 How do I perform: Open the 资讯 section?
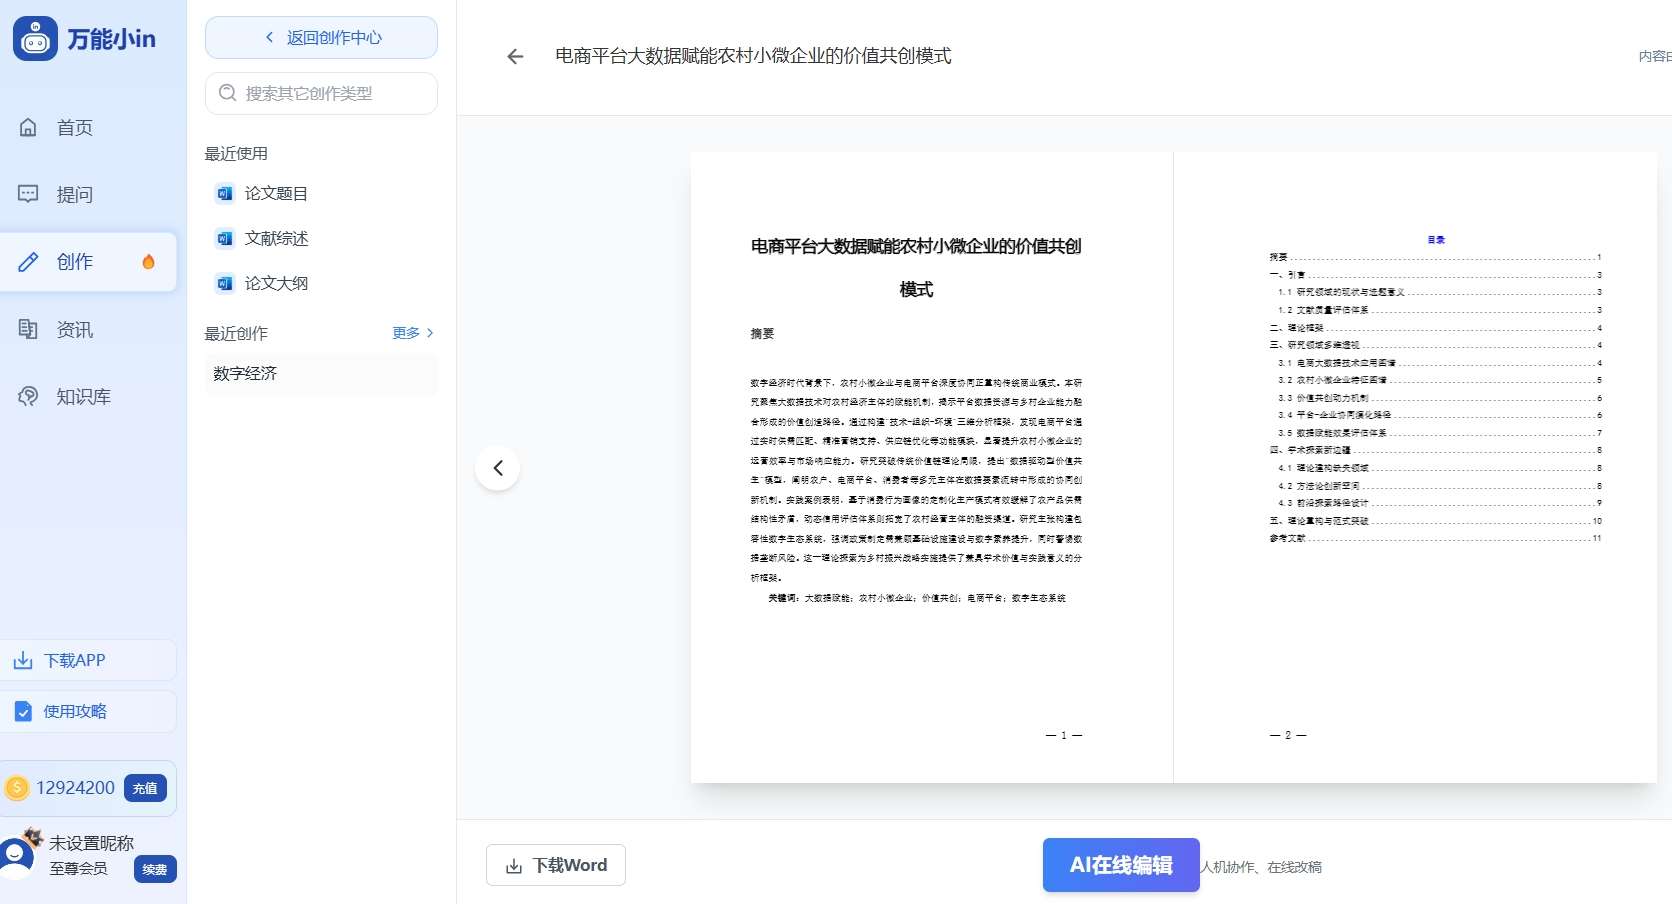point(28,329)
